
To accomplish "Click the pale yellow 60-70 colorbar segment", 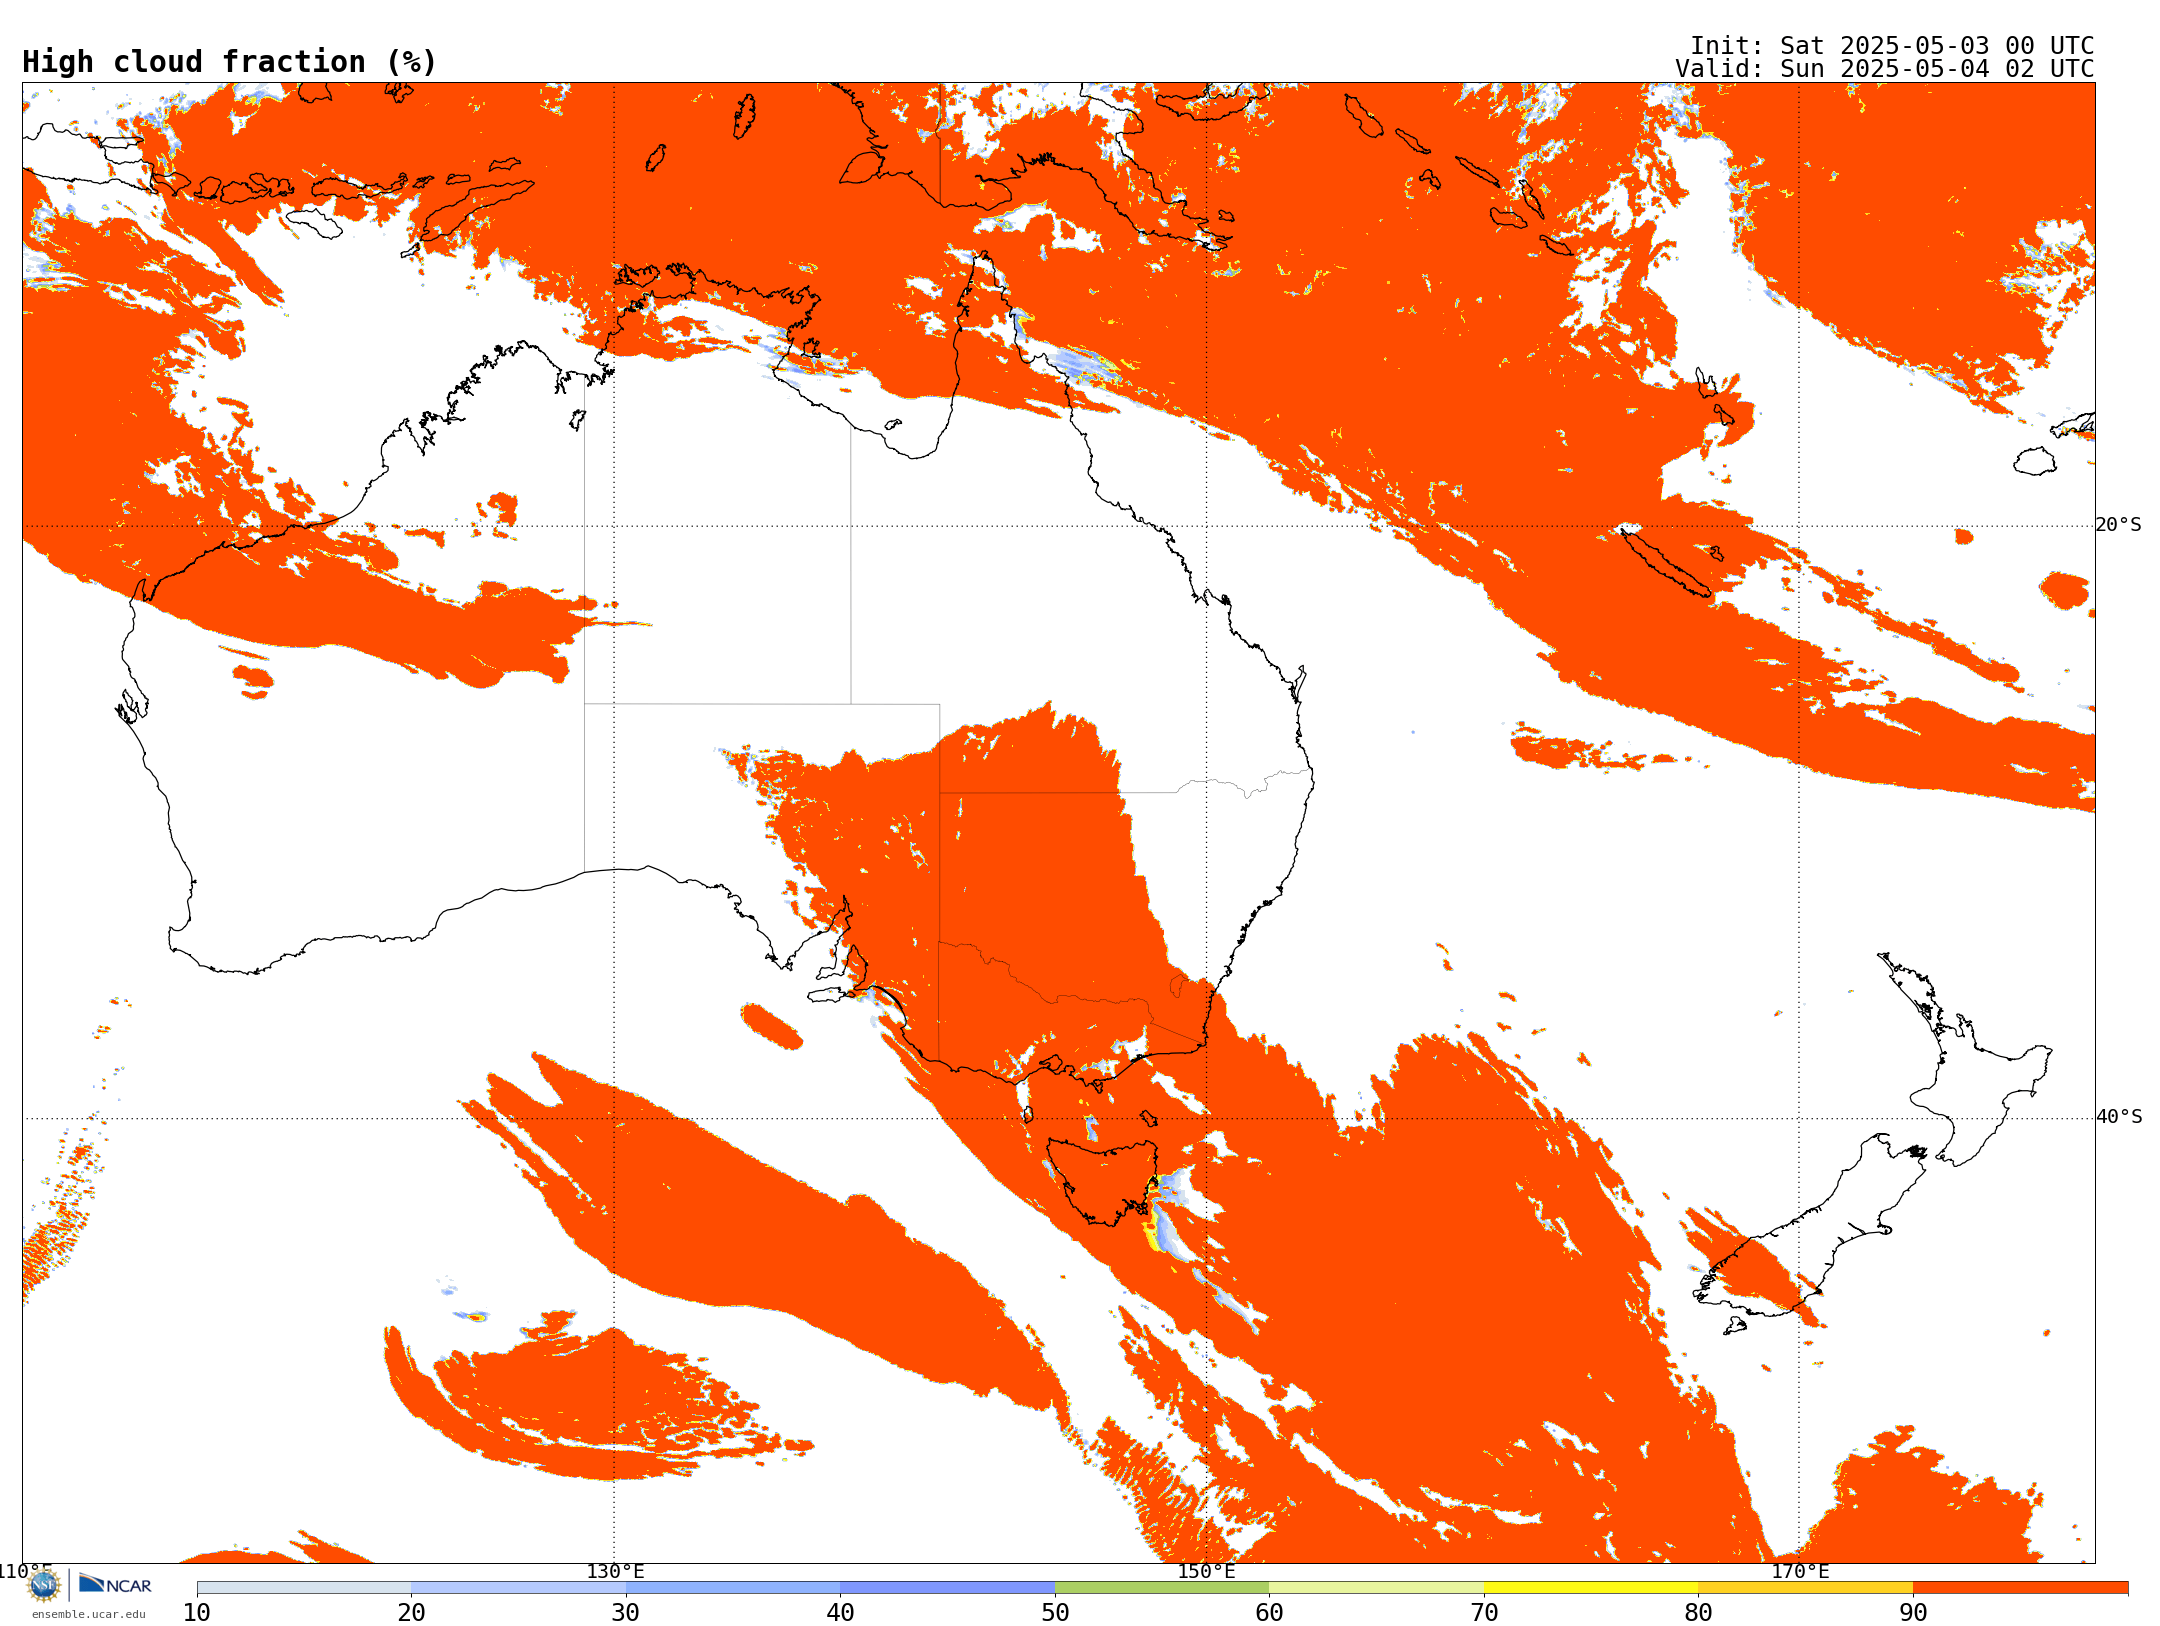I will (x=1376, y=1588).
